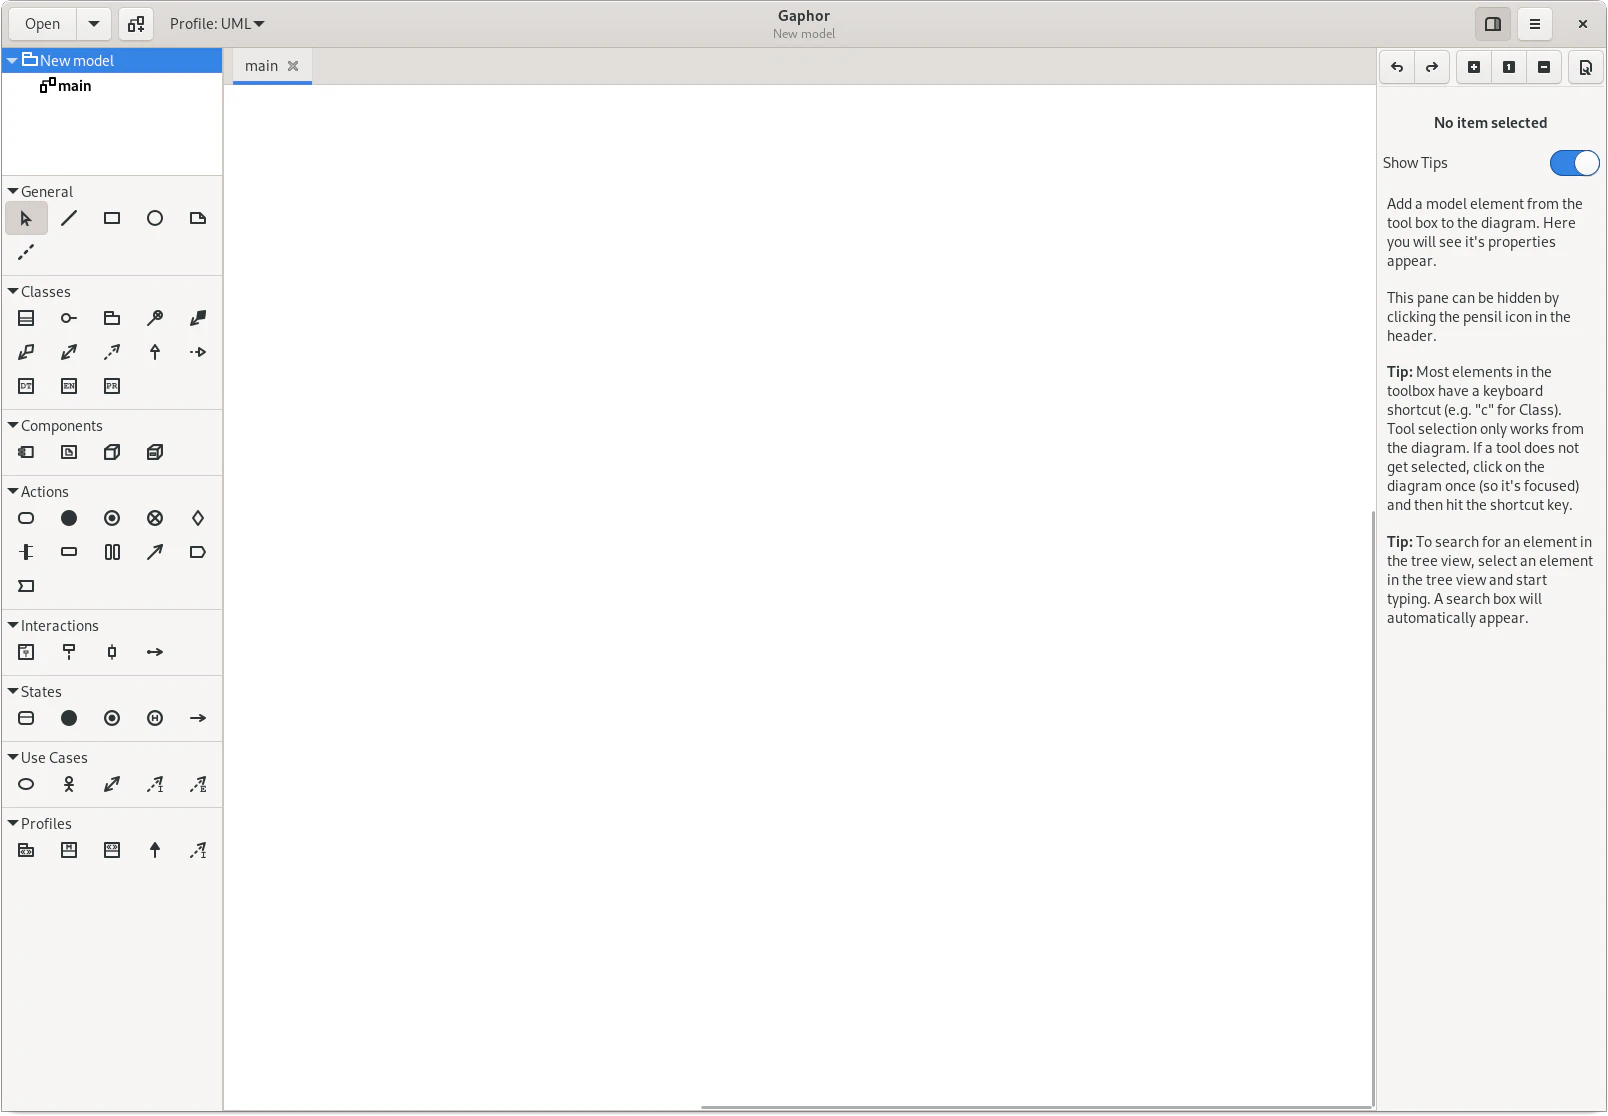Collapse the New model tree node
The image size is (1608, 1116).
(x=12, y=60)
